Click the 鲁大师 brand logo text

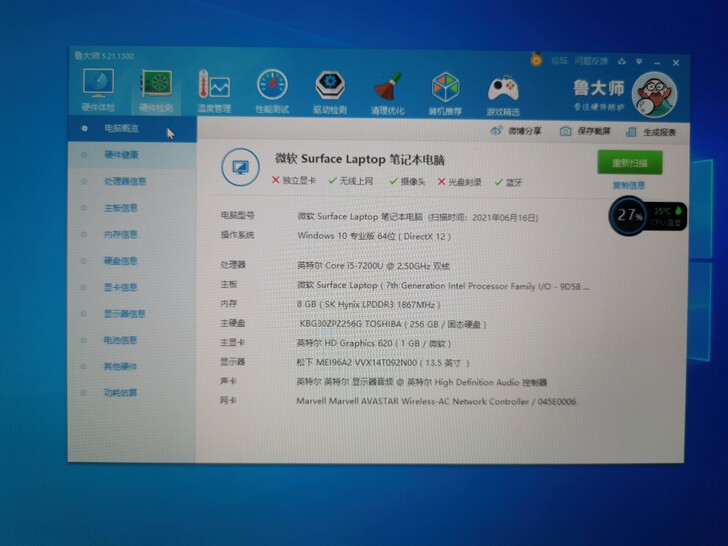599,87
